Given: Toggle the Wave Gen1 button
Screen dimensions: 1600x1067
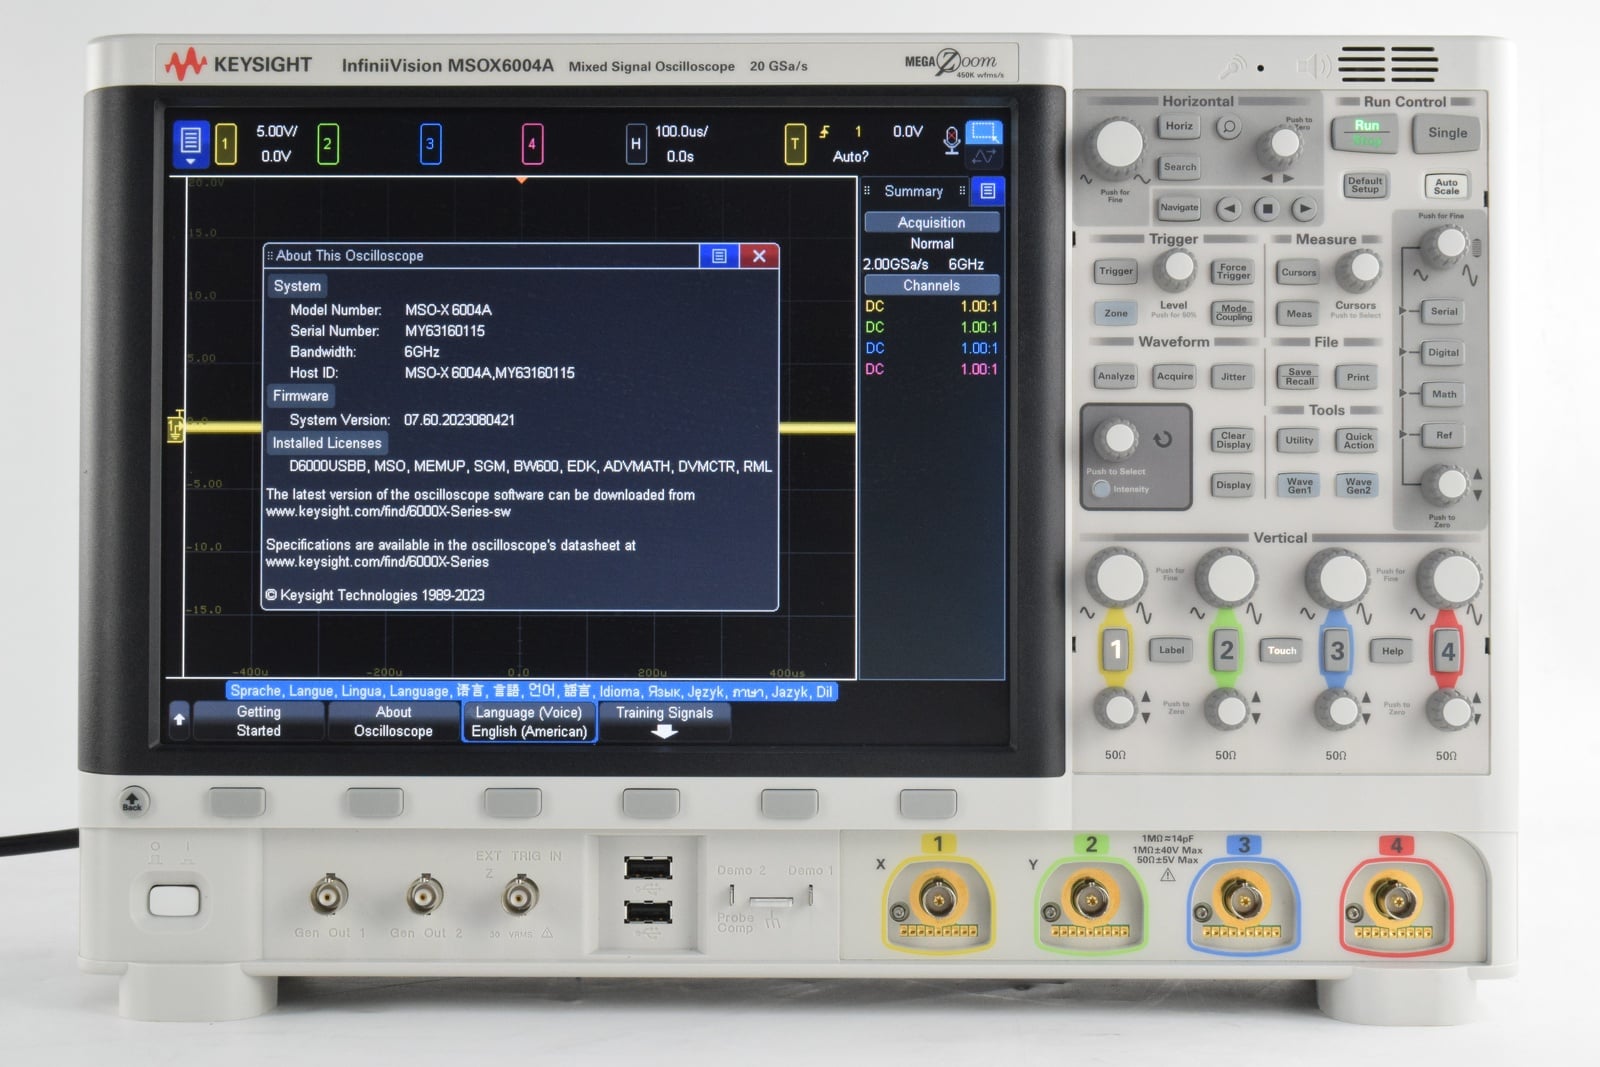Looking at the screenshot, I should [1299, 486].
